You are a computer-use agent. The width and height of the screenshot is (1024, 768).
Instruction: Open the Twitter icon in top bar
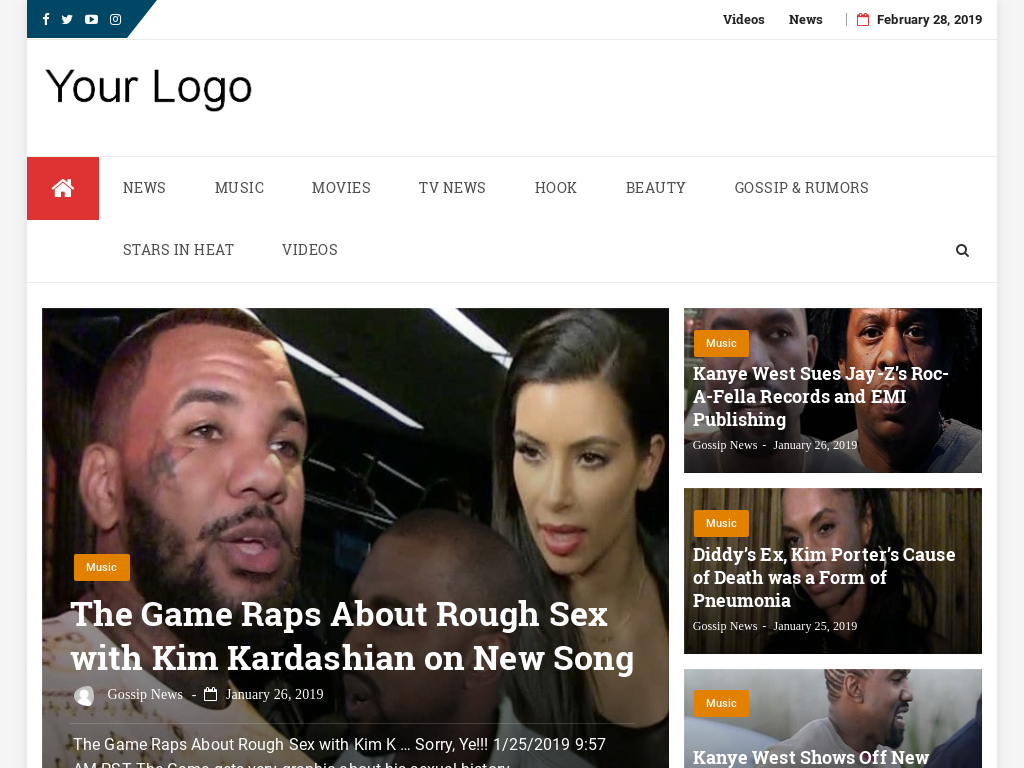pyautogui.click(x=66, y=18)
